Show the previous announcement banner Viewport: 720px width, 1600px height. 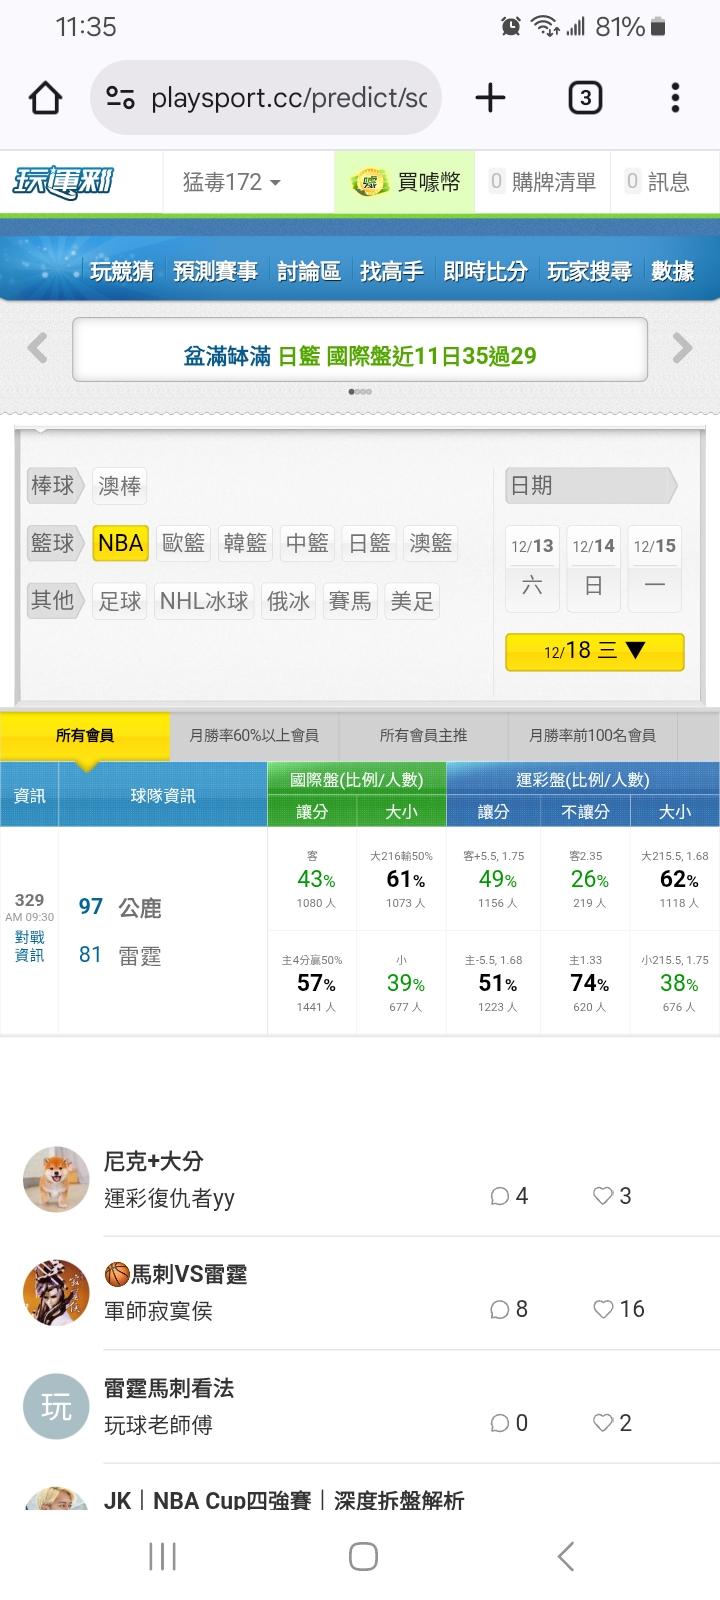(38, 348)
